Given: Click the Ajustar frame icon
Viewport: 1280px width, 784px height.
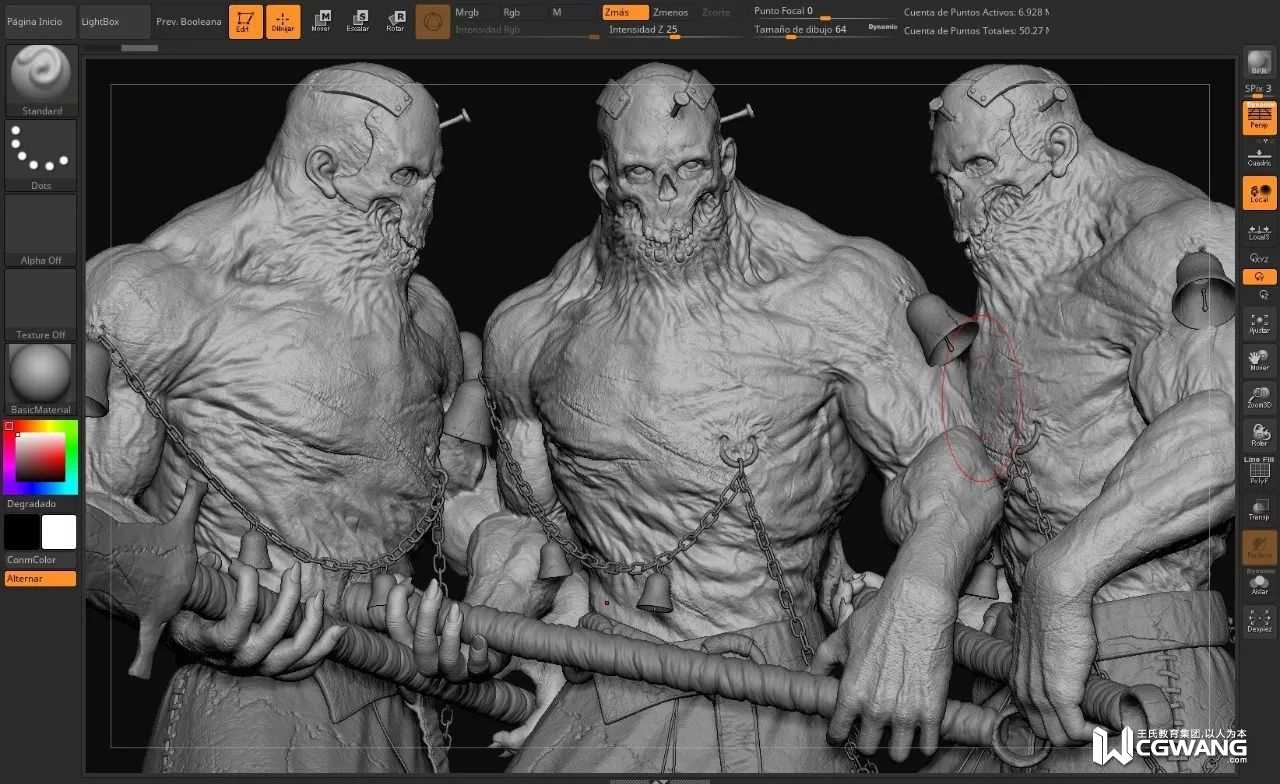Looking at the screenshot, I should click(x=1259, y=323).
